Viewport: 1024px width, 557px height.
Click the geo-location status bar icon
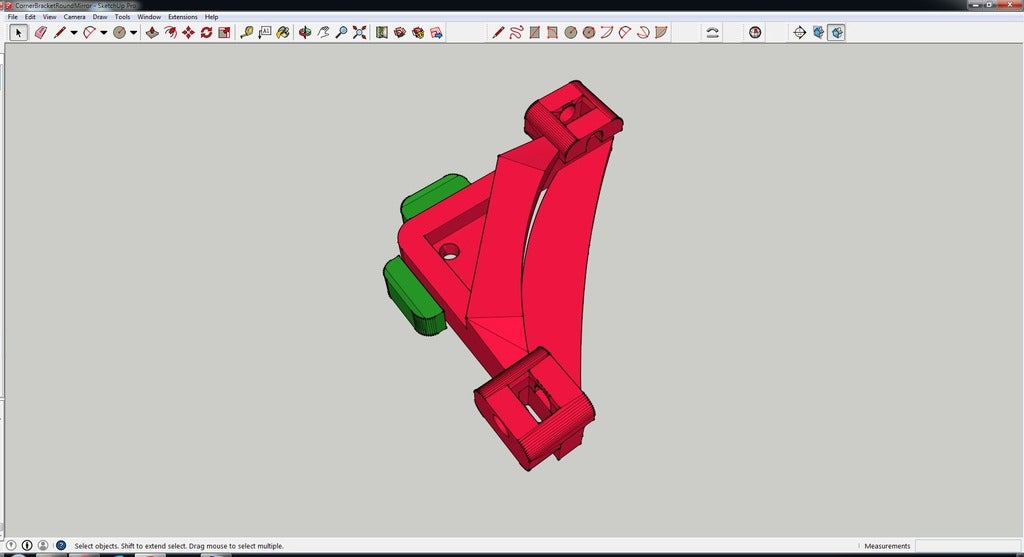click(x=11, y=545)
